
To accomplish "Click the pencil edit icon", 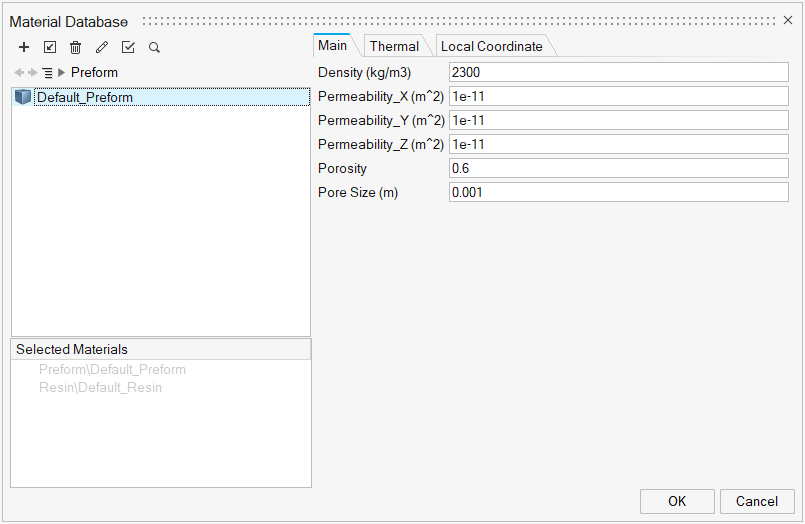I will click(102, 47).
